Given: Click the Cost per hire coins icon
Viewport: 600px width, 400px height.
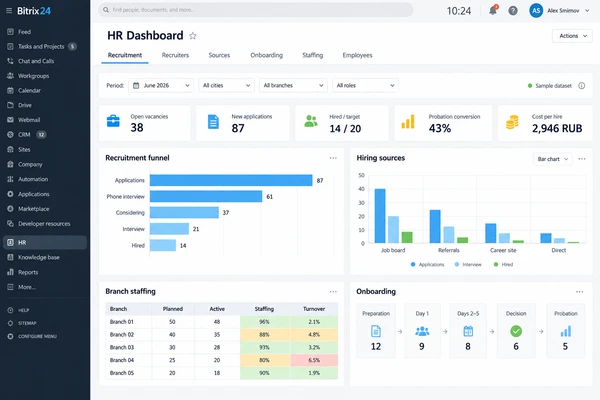Looking at the screenshot, I should (512, 122).
